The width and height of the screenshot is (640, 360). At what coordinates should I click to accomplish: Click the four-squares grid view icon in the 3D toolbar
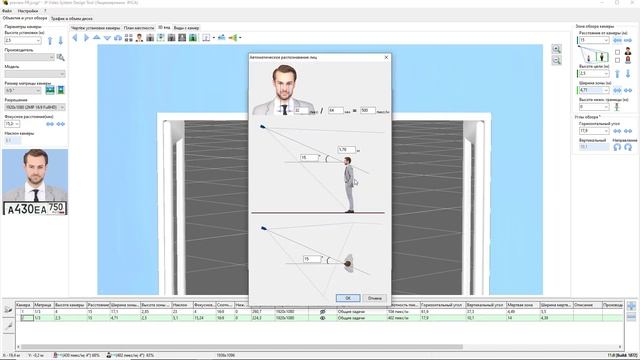[x=129, y=38]
